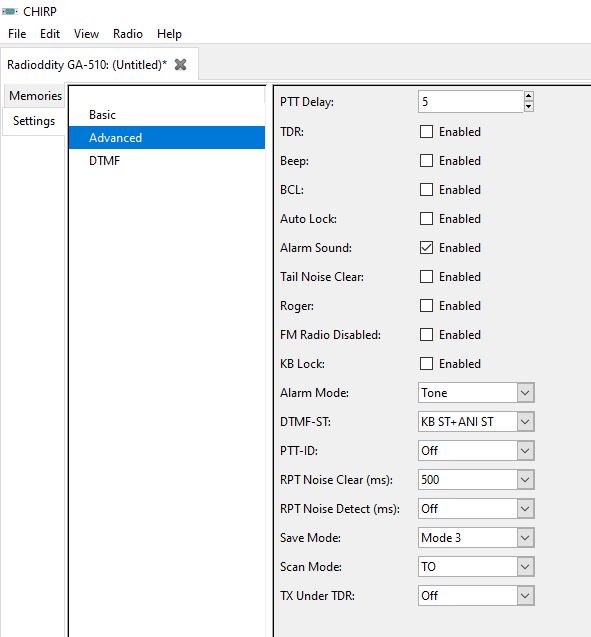Click the Save Mode label

click(x=310, y=538)
